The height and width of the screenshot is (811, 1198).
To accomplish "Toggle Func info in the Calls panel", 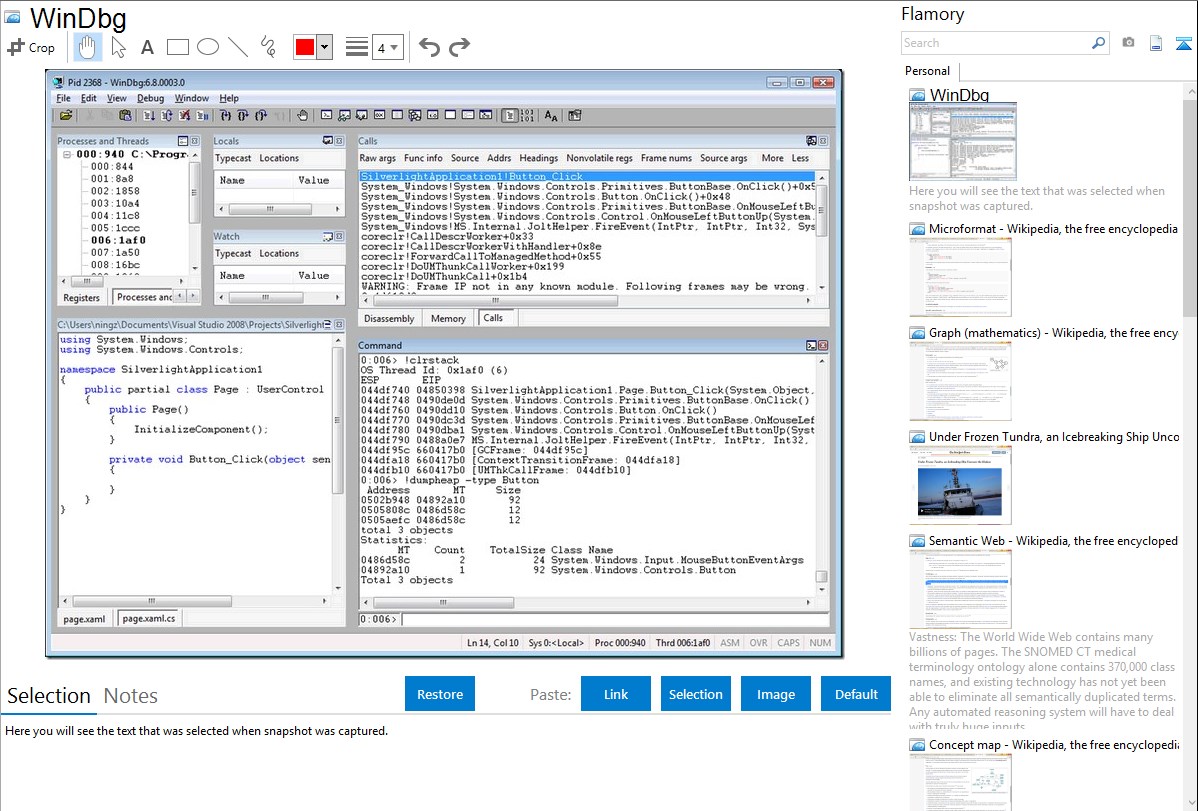I will pyautogui.click(x=423, y=158).
